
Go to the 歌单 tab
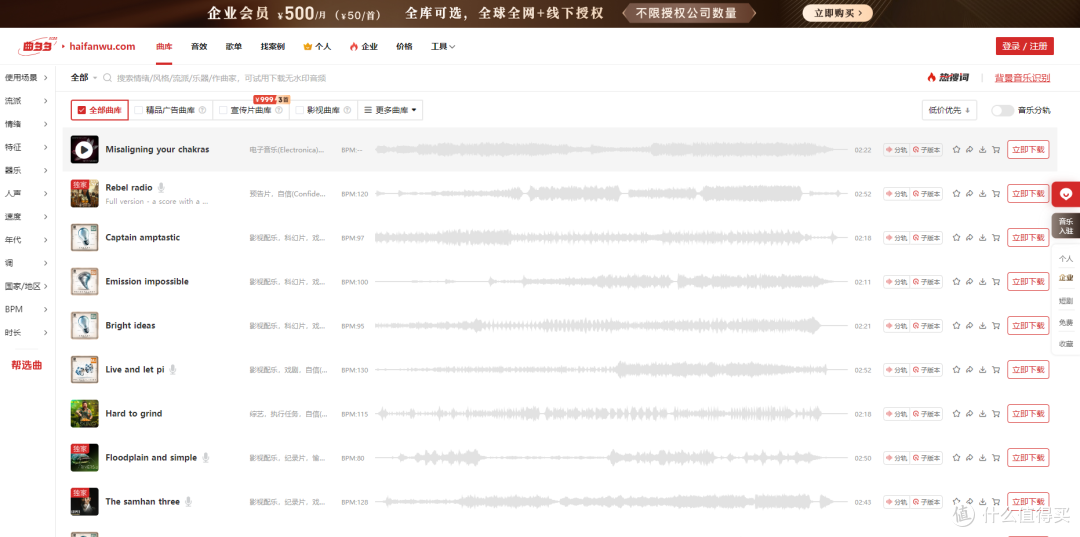(233, 47)
